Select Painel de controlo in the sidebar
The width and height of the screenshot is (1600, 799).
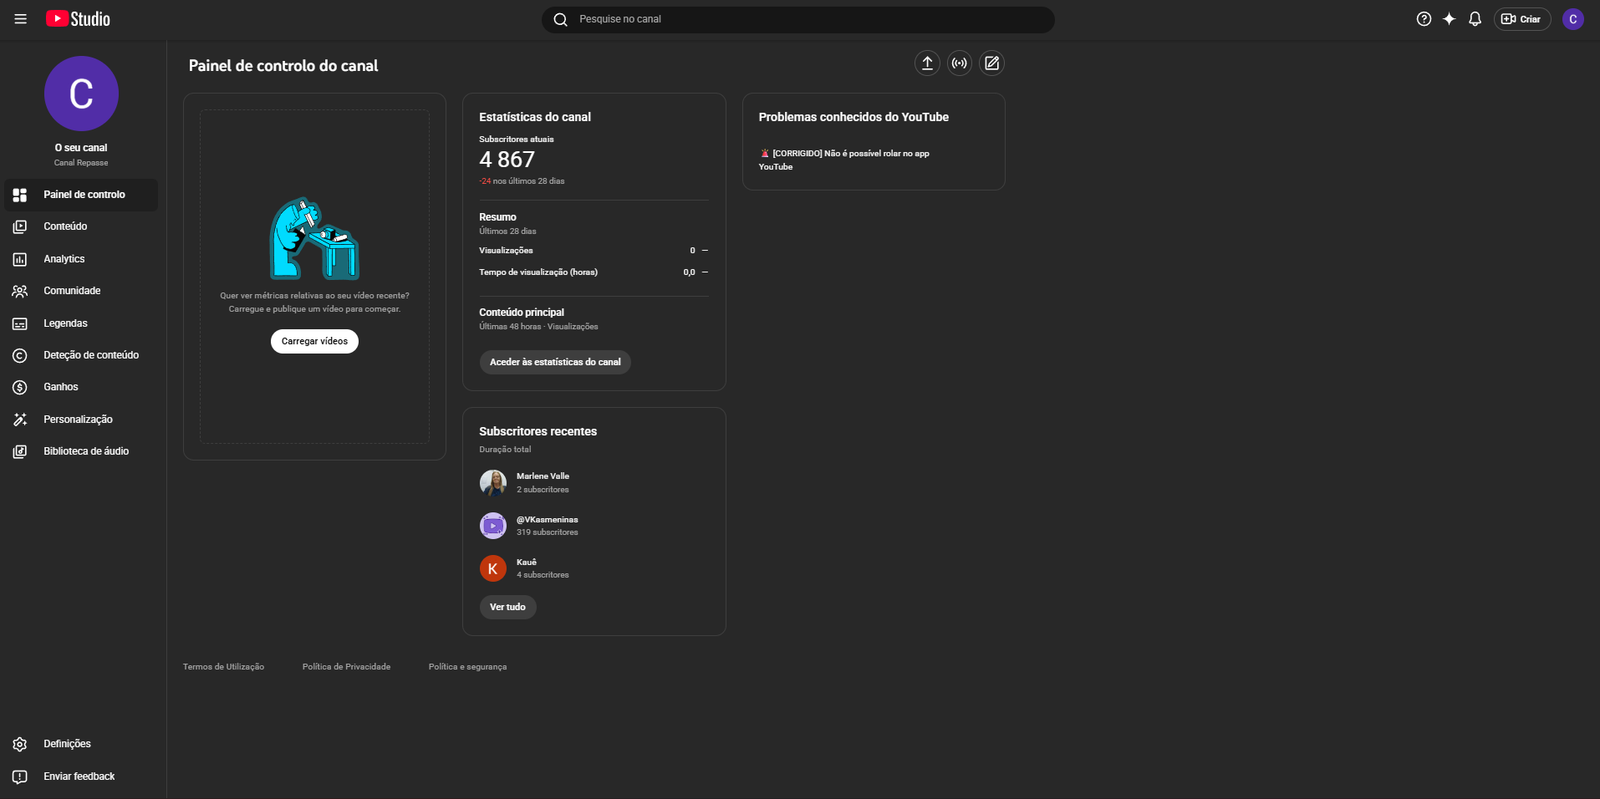81,195
